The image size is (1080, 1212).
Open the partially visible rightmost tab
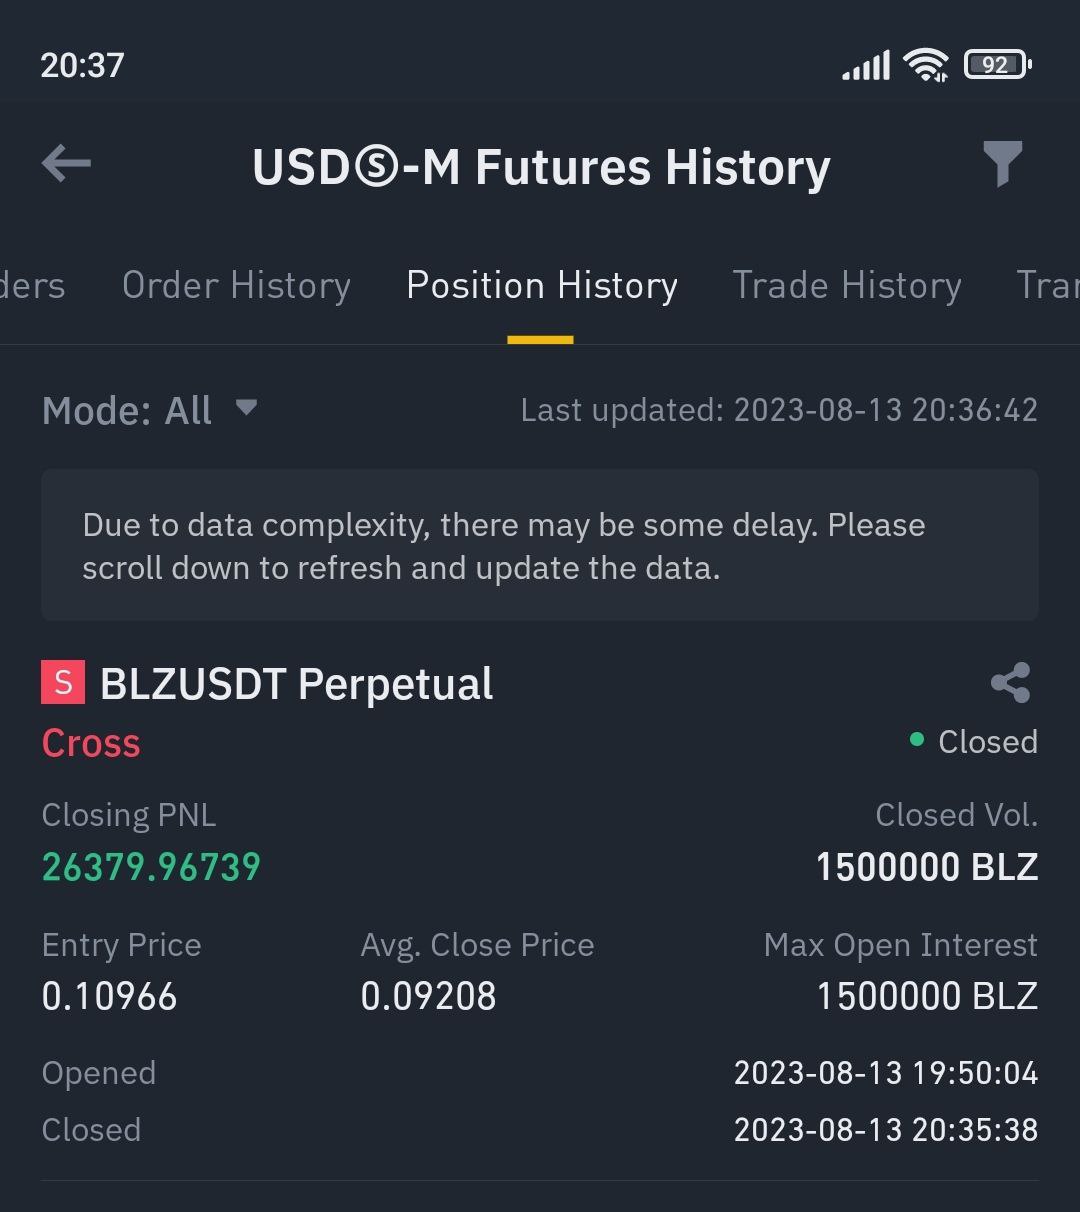point(1047,286)
